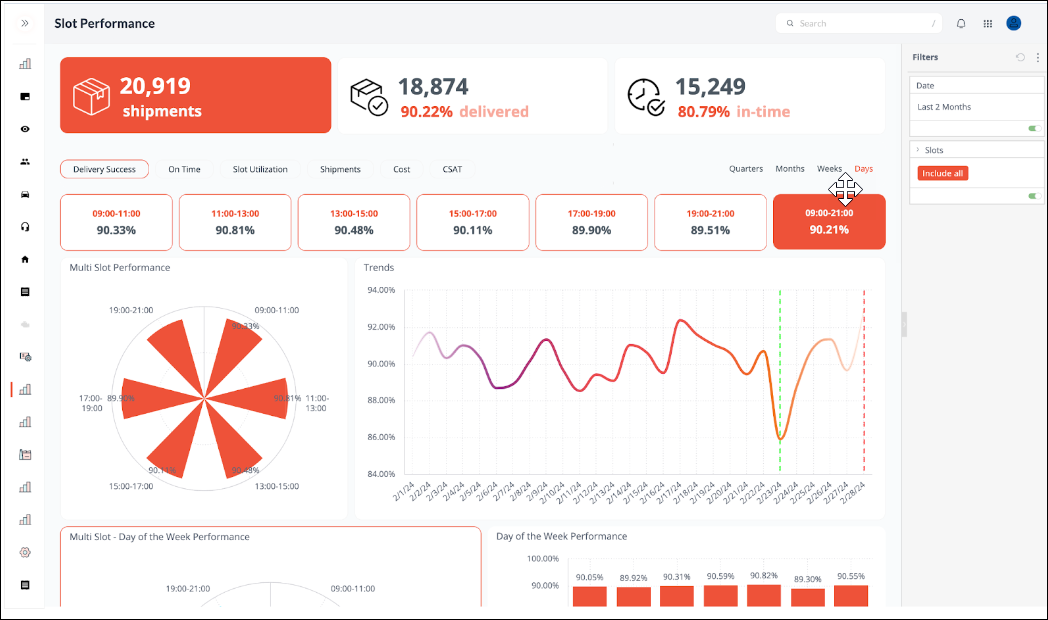Select the 17:00-19:00 slot card

[x=592, y=222]
